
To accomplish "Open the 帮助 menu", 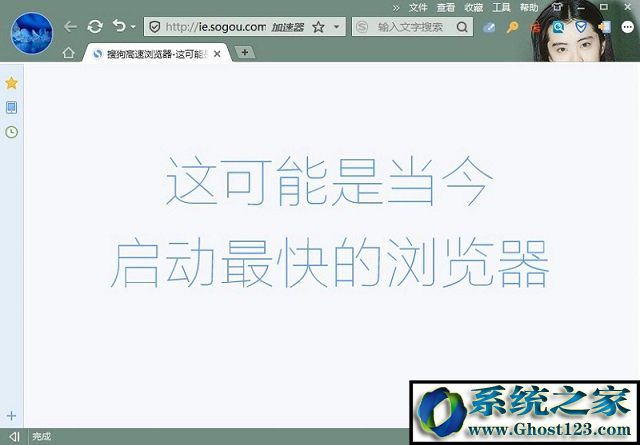I will (529, 7).
